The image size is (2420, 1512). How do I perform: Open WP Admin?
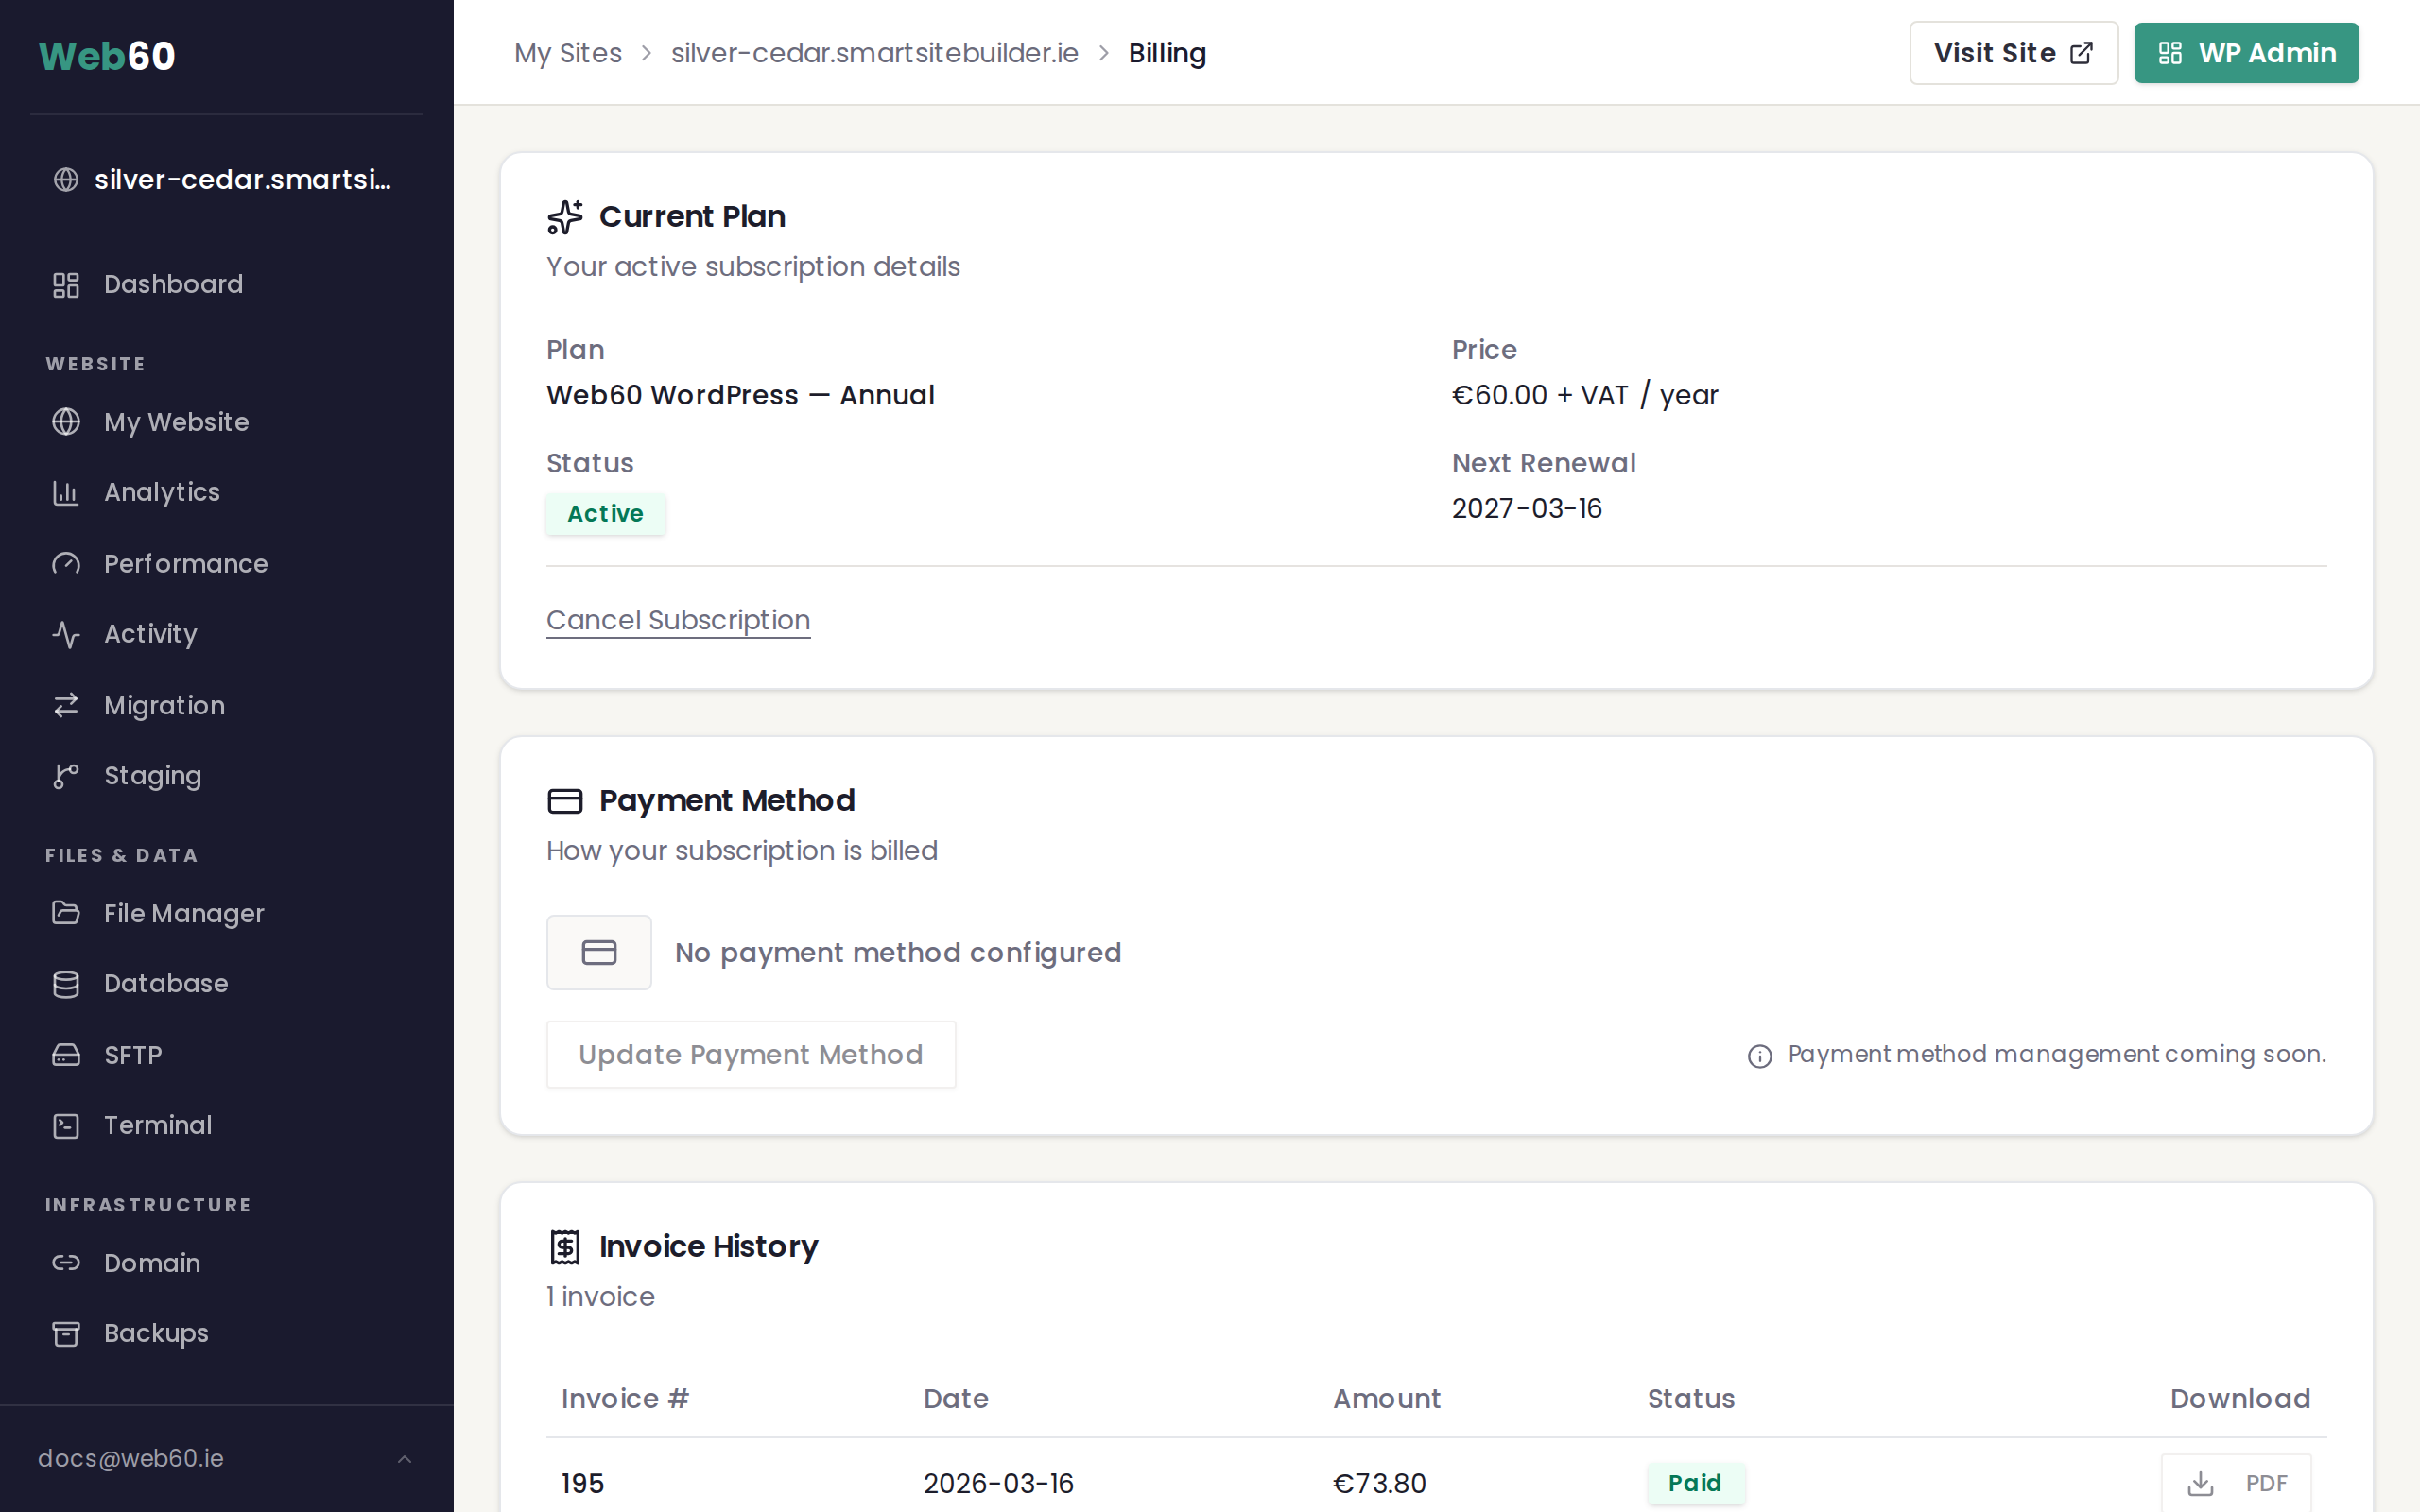[x=2246, y=52]
